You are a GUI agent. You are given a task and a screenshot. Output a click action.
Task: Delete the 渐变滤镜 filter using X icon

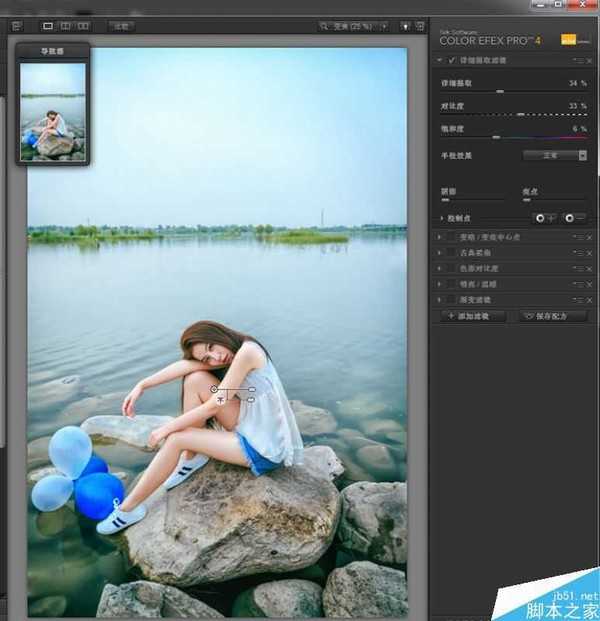click(589, 300)
